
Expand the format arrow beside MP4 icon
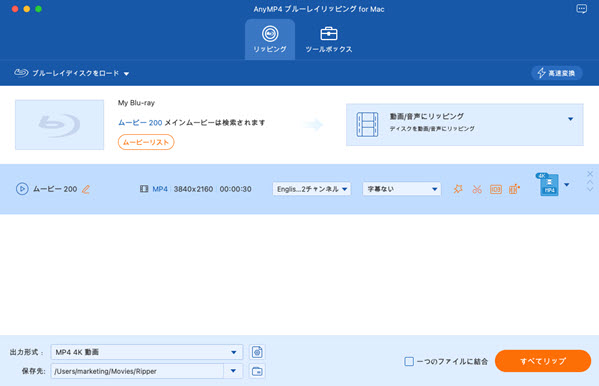click(567, 185)
